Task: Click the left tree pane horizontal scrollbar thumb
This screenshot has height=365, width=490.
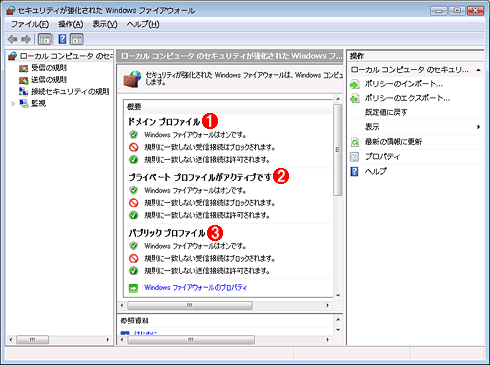Action: pyautogui.click(x=32, y=339)
